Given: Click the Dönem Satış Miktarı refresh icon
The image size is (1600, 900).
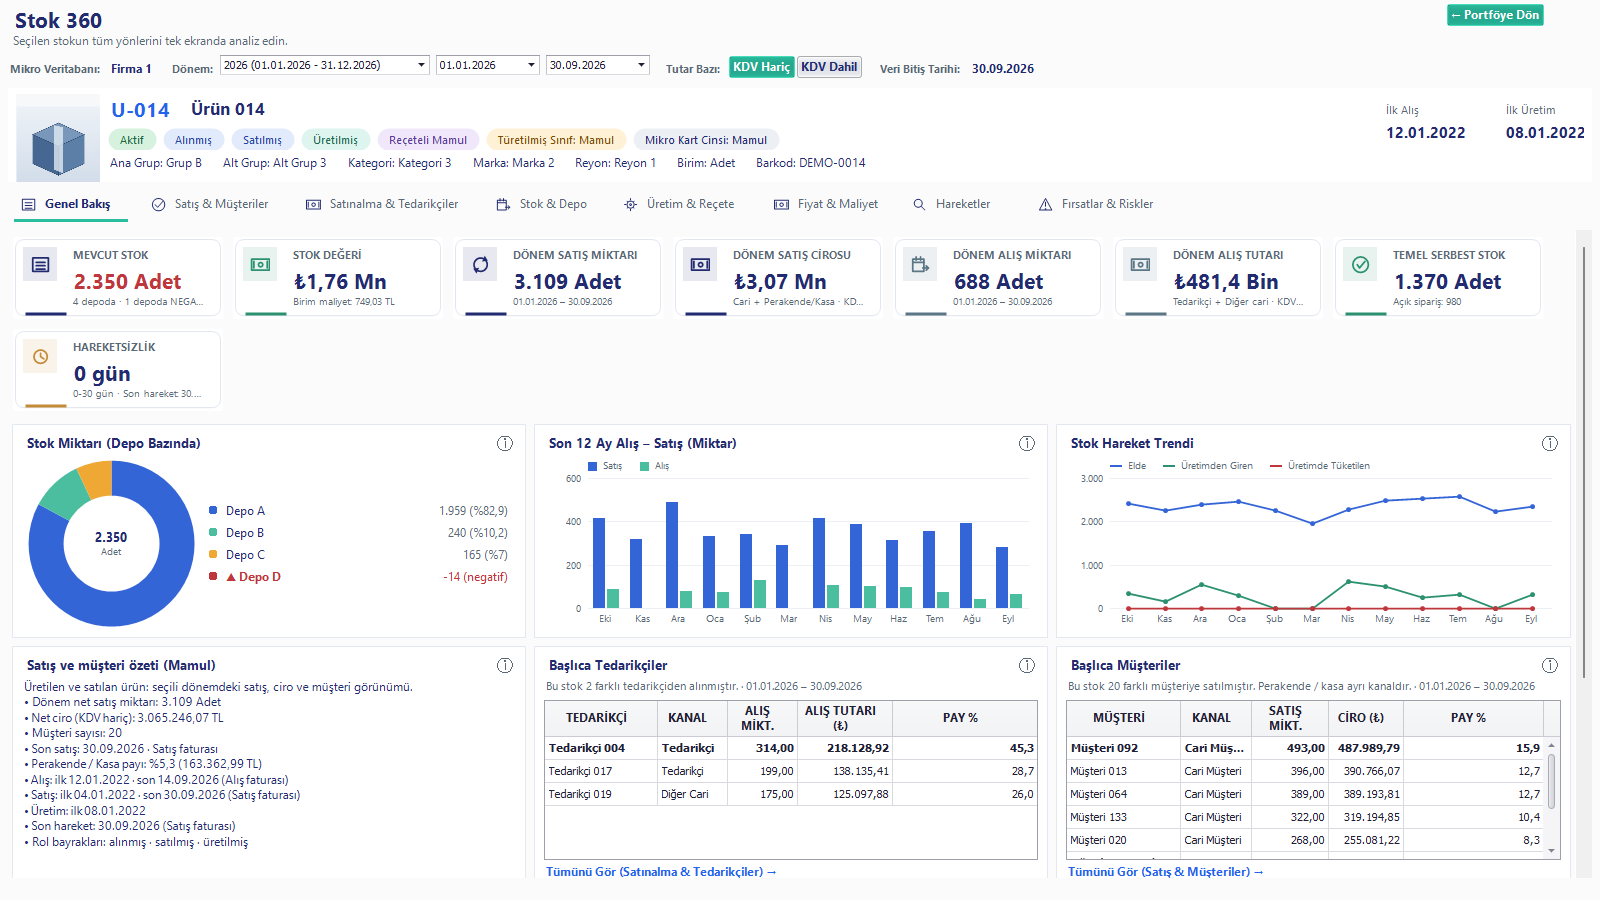Looking at the screenshot, I should 481,265.
